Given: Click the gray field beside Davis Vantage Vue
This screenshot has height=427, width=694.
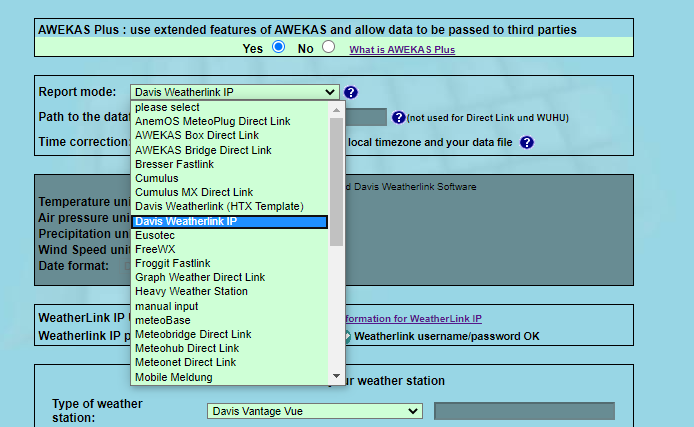Looking at the screenshot, I should (524, 411).
